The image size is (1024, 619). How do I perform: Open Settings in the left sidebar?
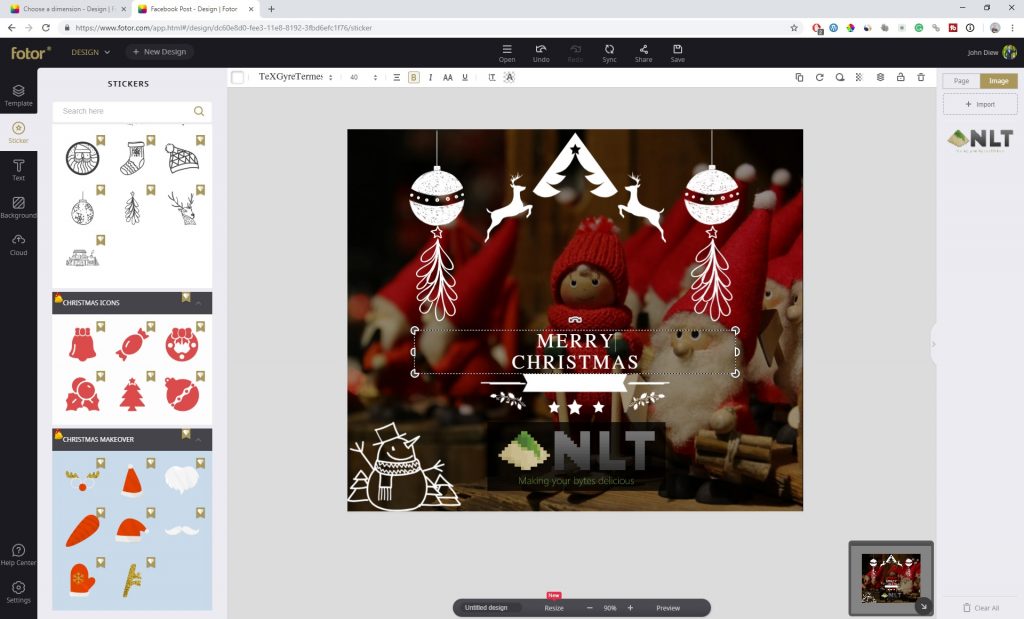click(18, 592)
